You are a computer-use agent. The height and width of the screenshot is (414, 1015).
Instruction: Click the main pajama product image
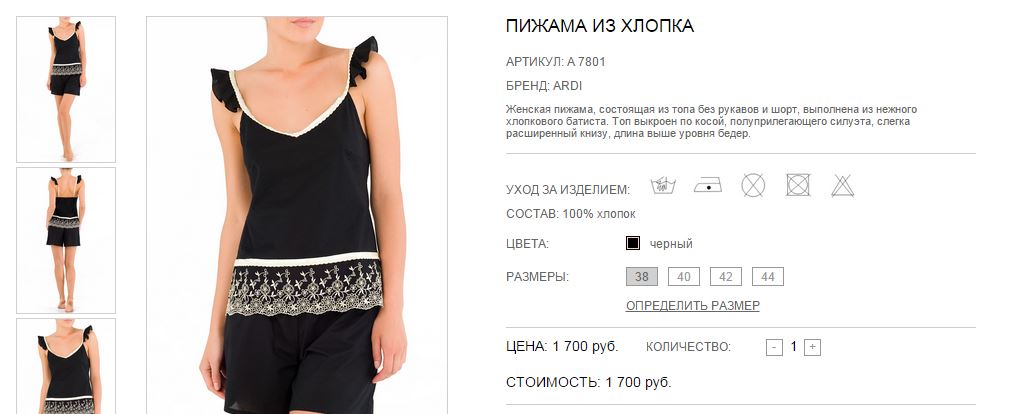(x=297, y=215)
